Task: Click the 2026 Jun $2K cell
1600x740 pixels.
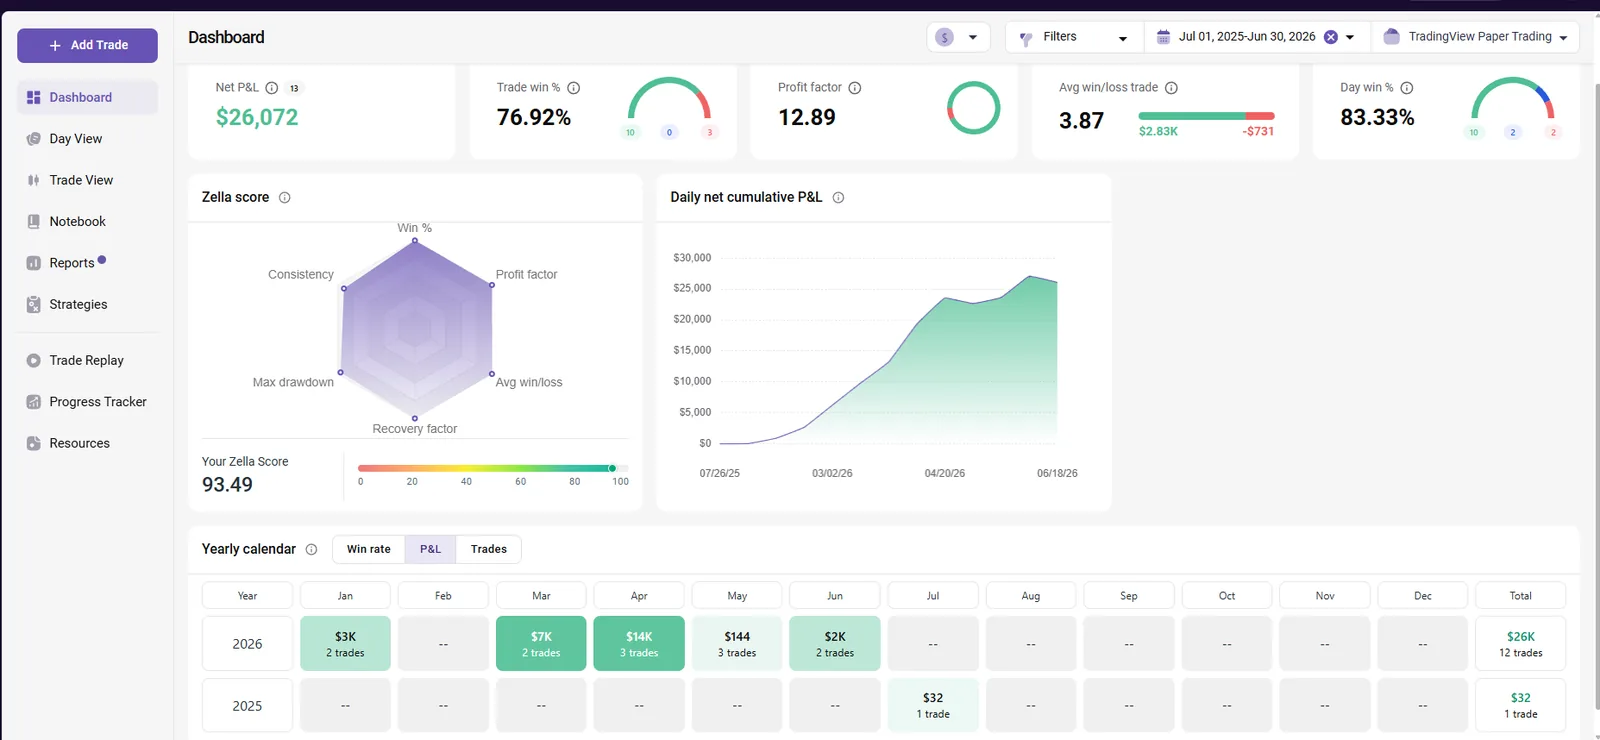Action: pyautogui.click(x=835, y=643)
